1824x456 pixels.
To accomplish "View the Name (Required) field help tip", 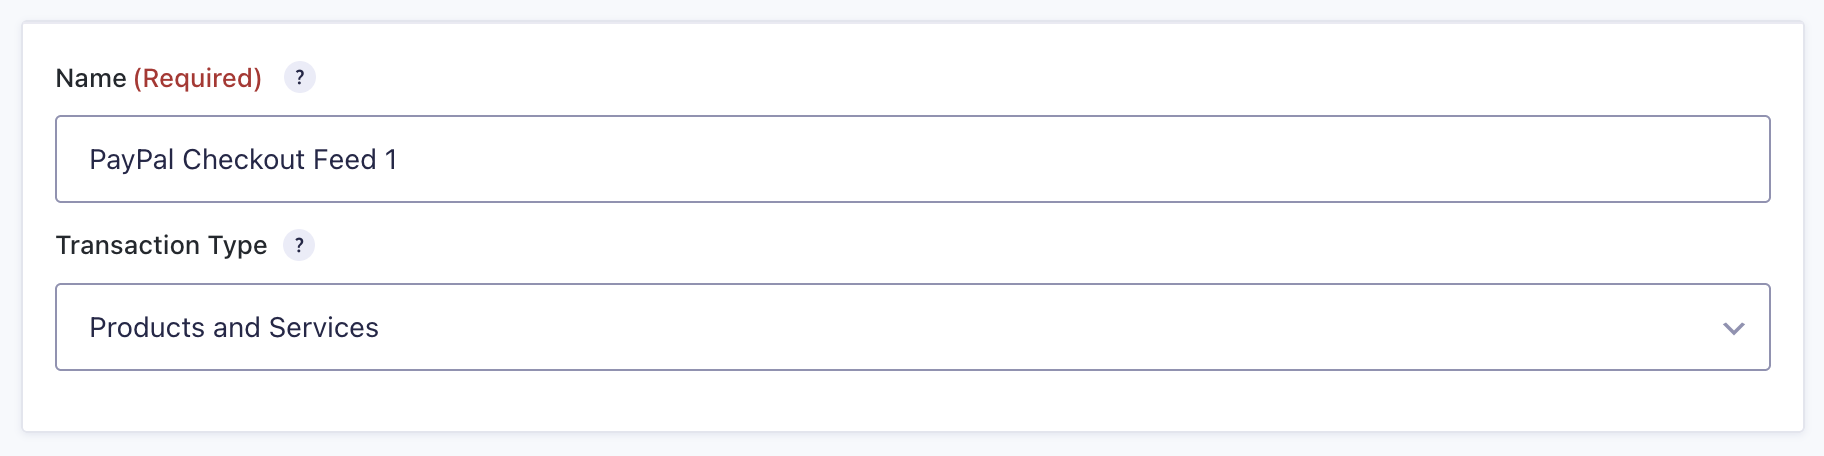I will coord(299,77).
